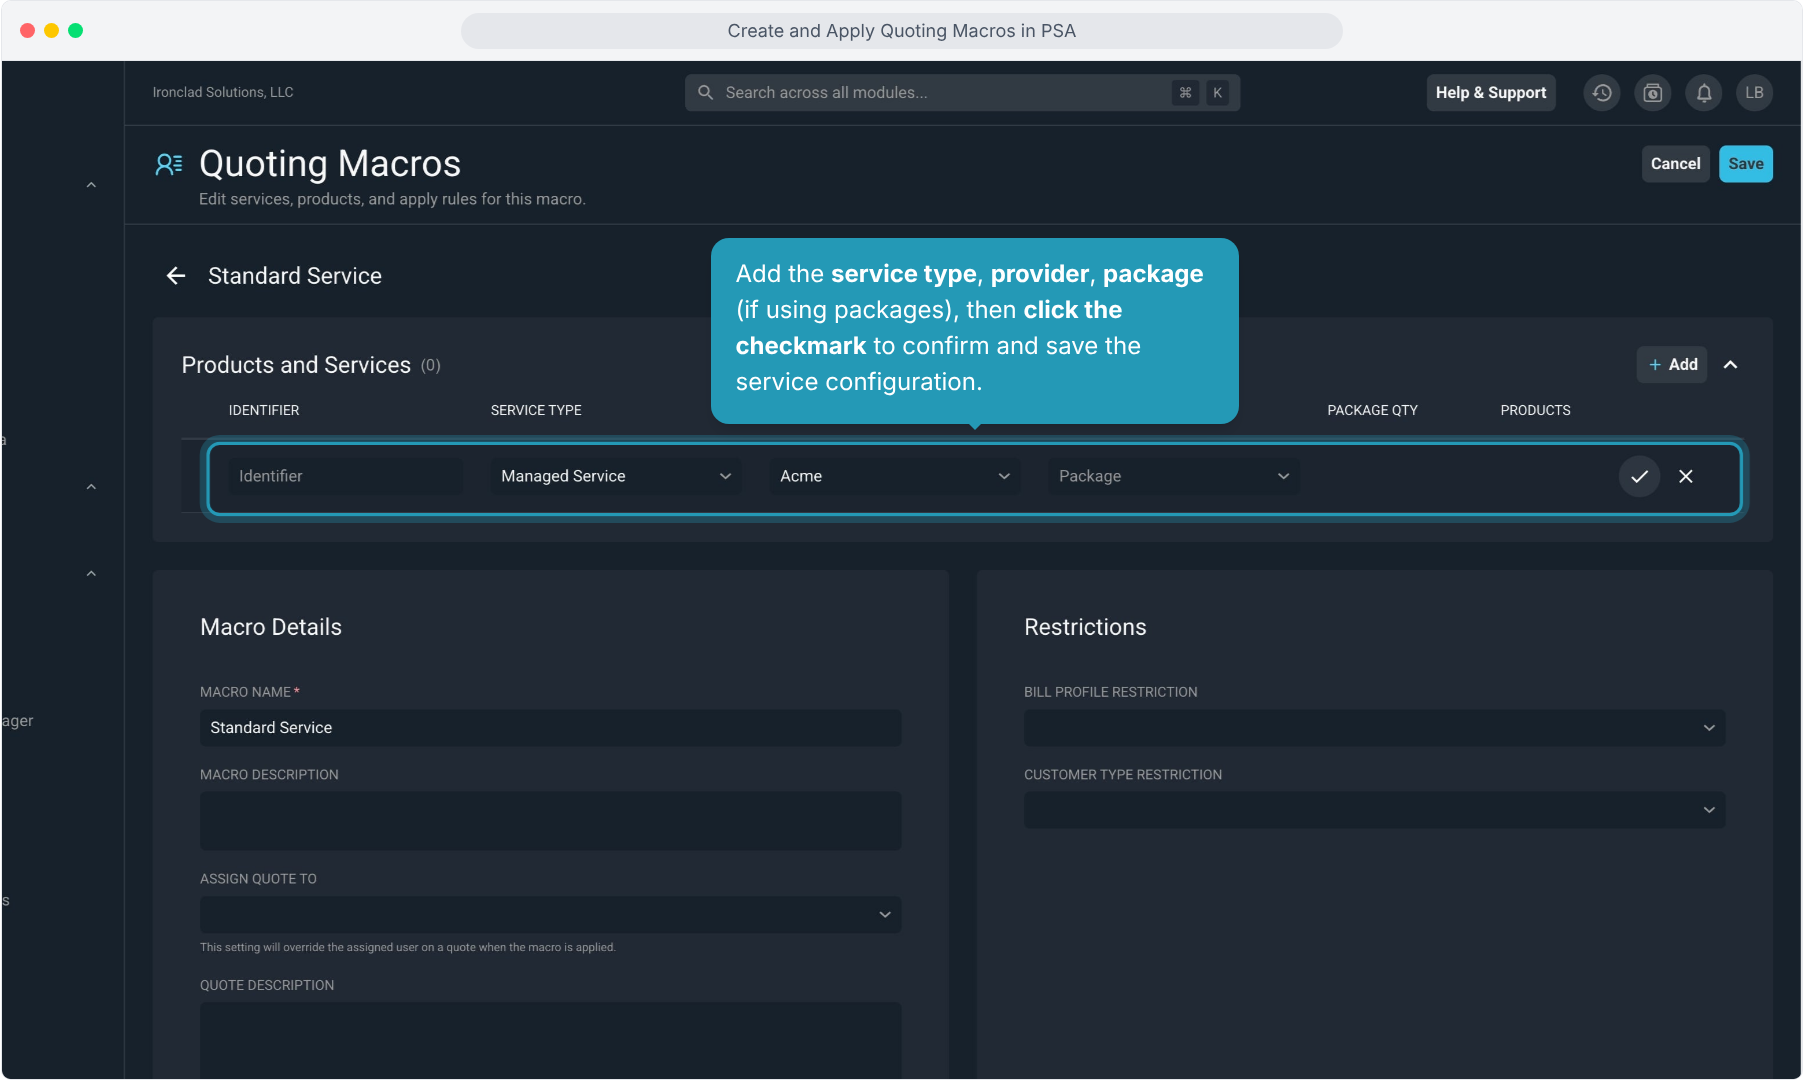Click the Macro Name field
This screenshot has height=1080, width=1804.
point(551,728)
